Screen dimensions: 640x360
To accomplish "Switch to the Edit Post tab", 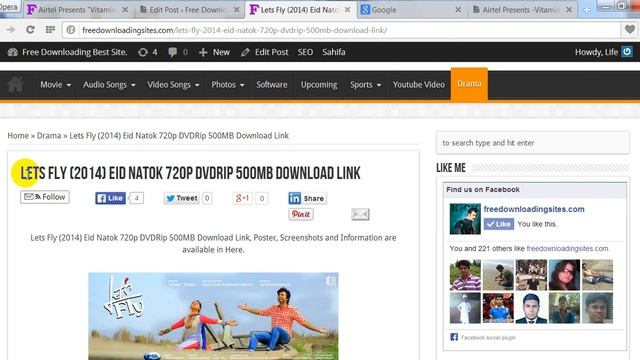I will point(189,9).
